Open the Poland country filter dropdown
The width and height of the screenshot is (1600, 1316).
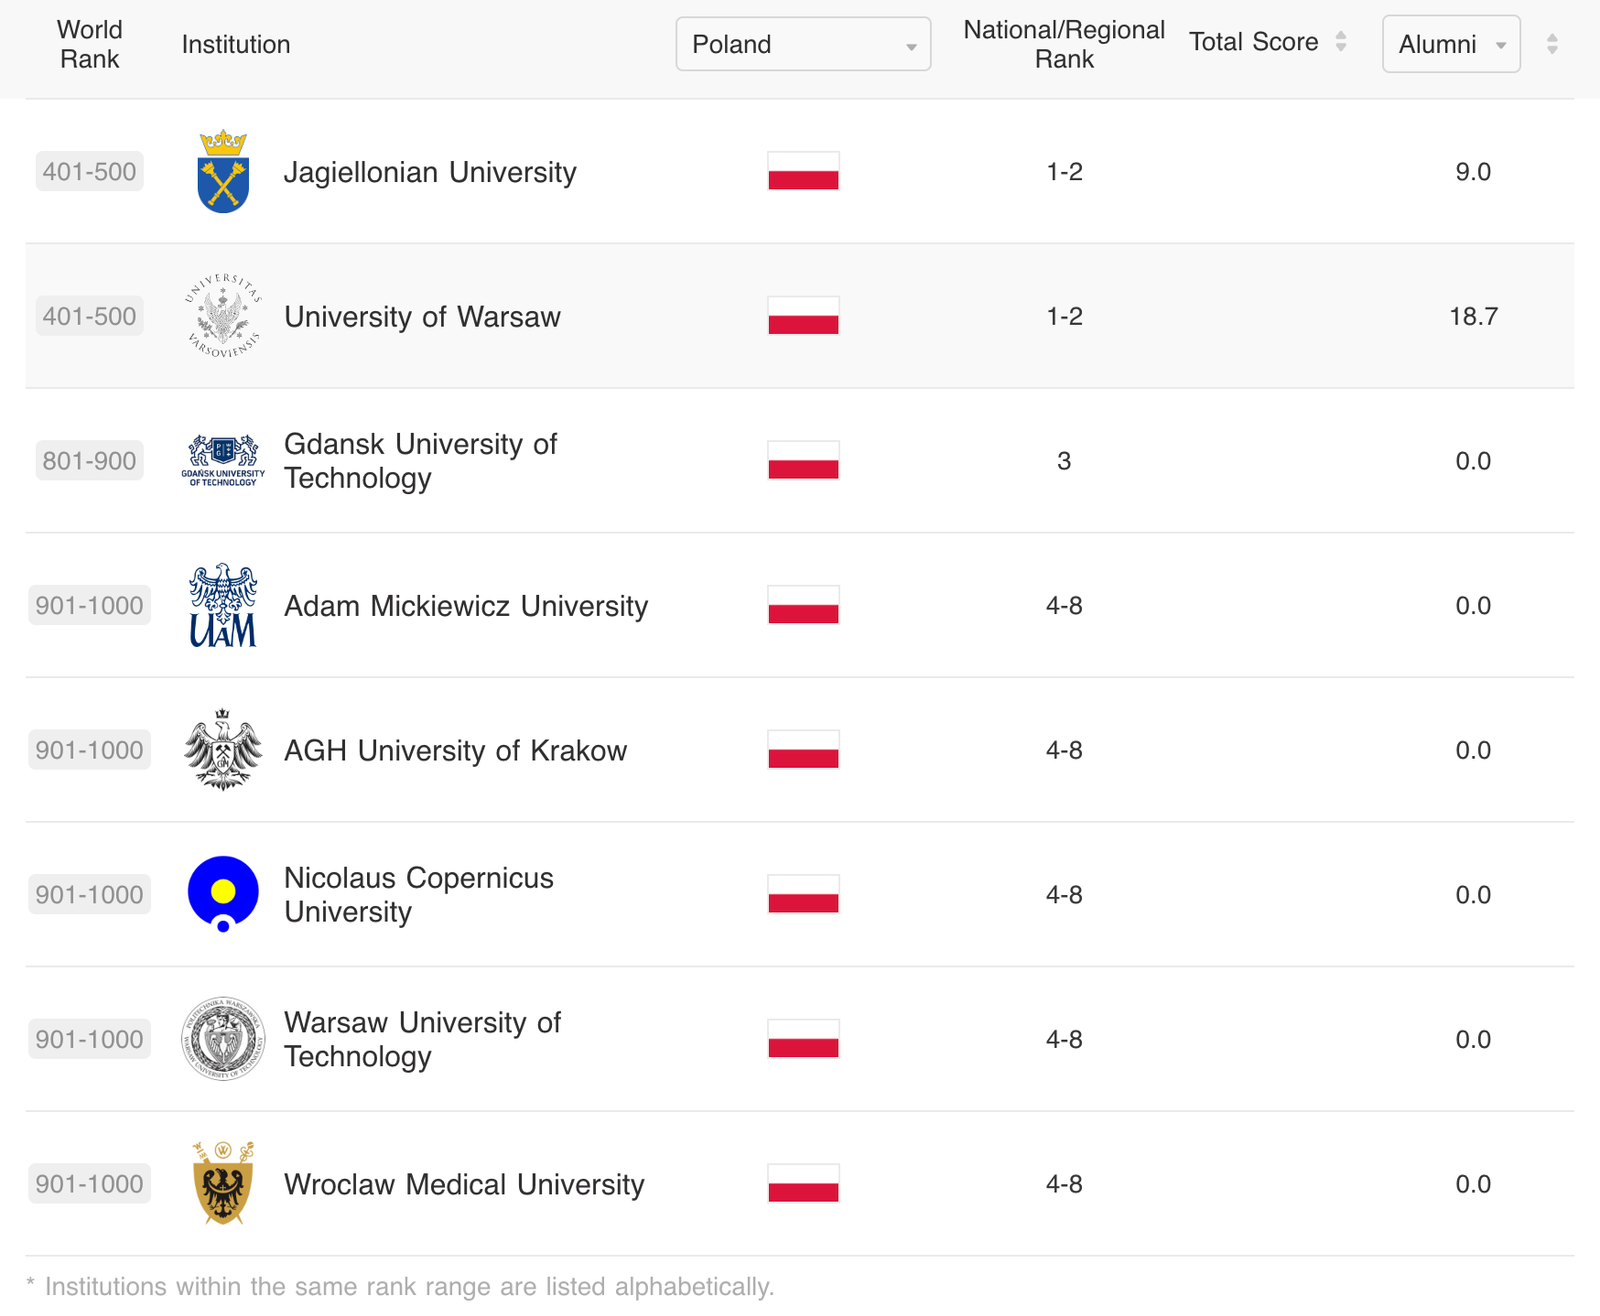(803, 44)
